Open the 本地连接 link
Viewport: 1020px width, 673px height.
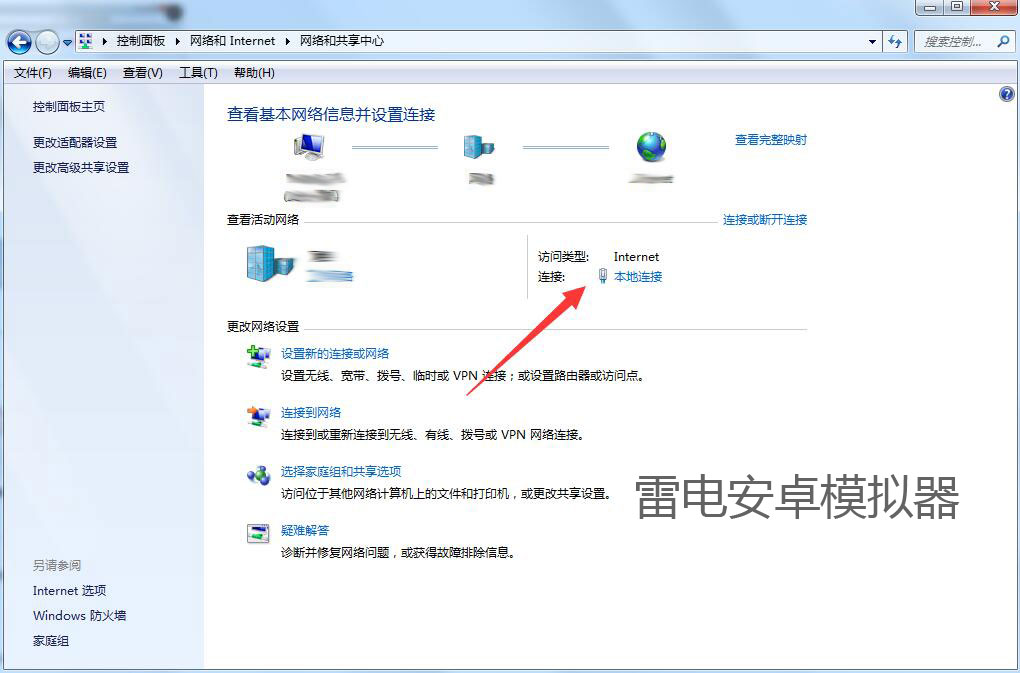pos(637,277)
